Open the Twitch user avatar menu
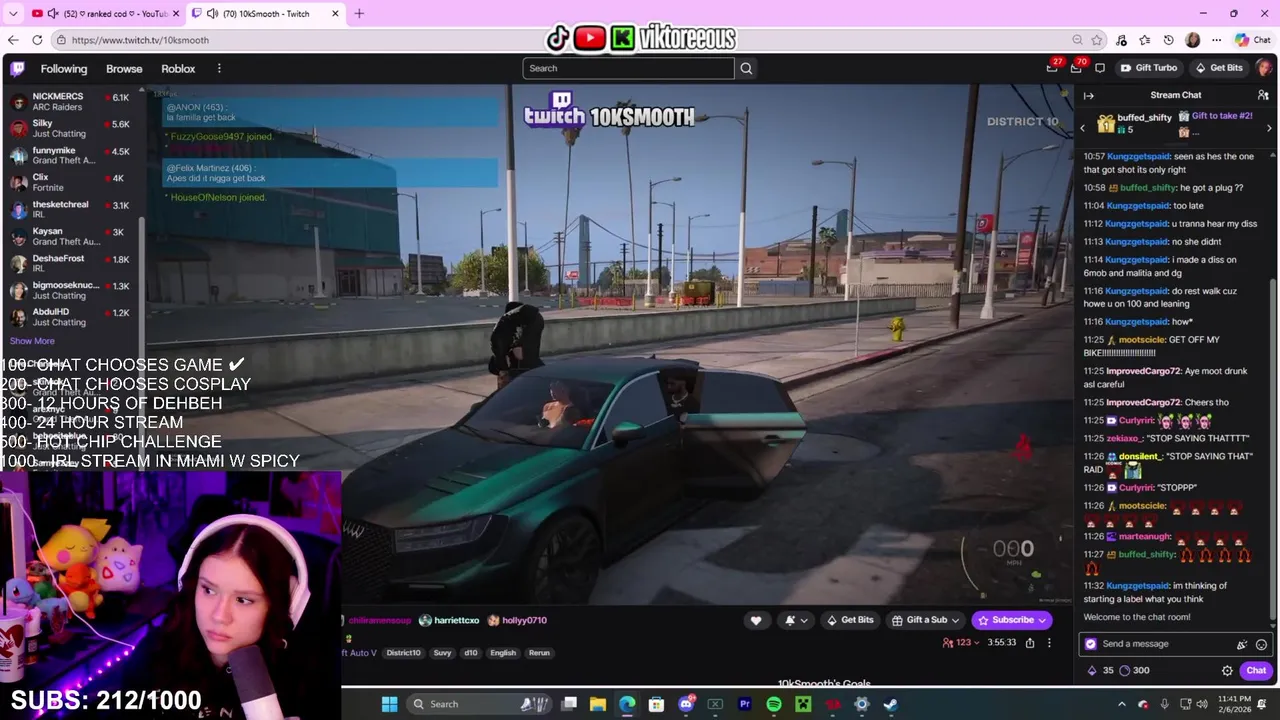 click(1263, 68)
